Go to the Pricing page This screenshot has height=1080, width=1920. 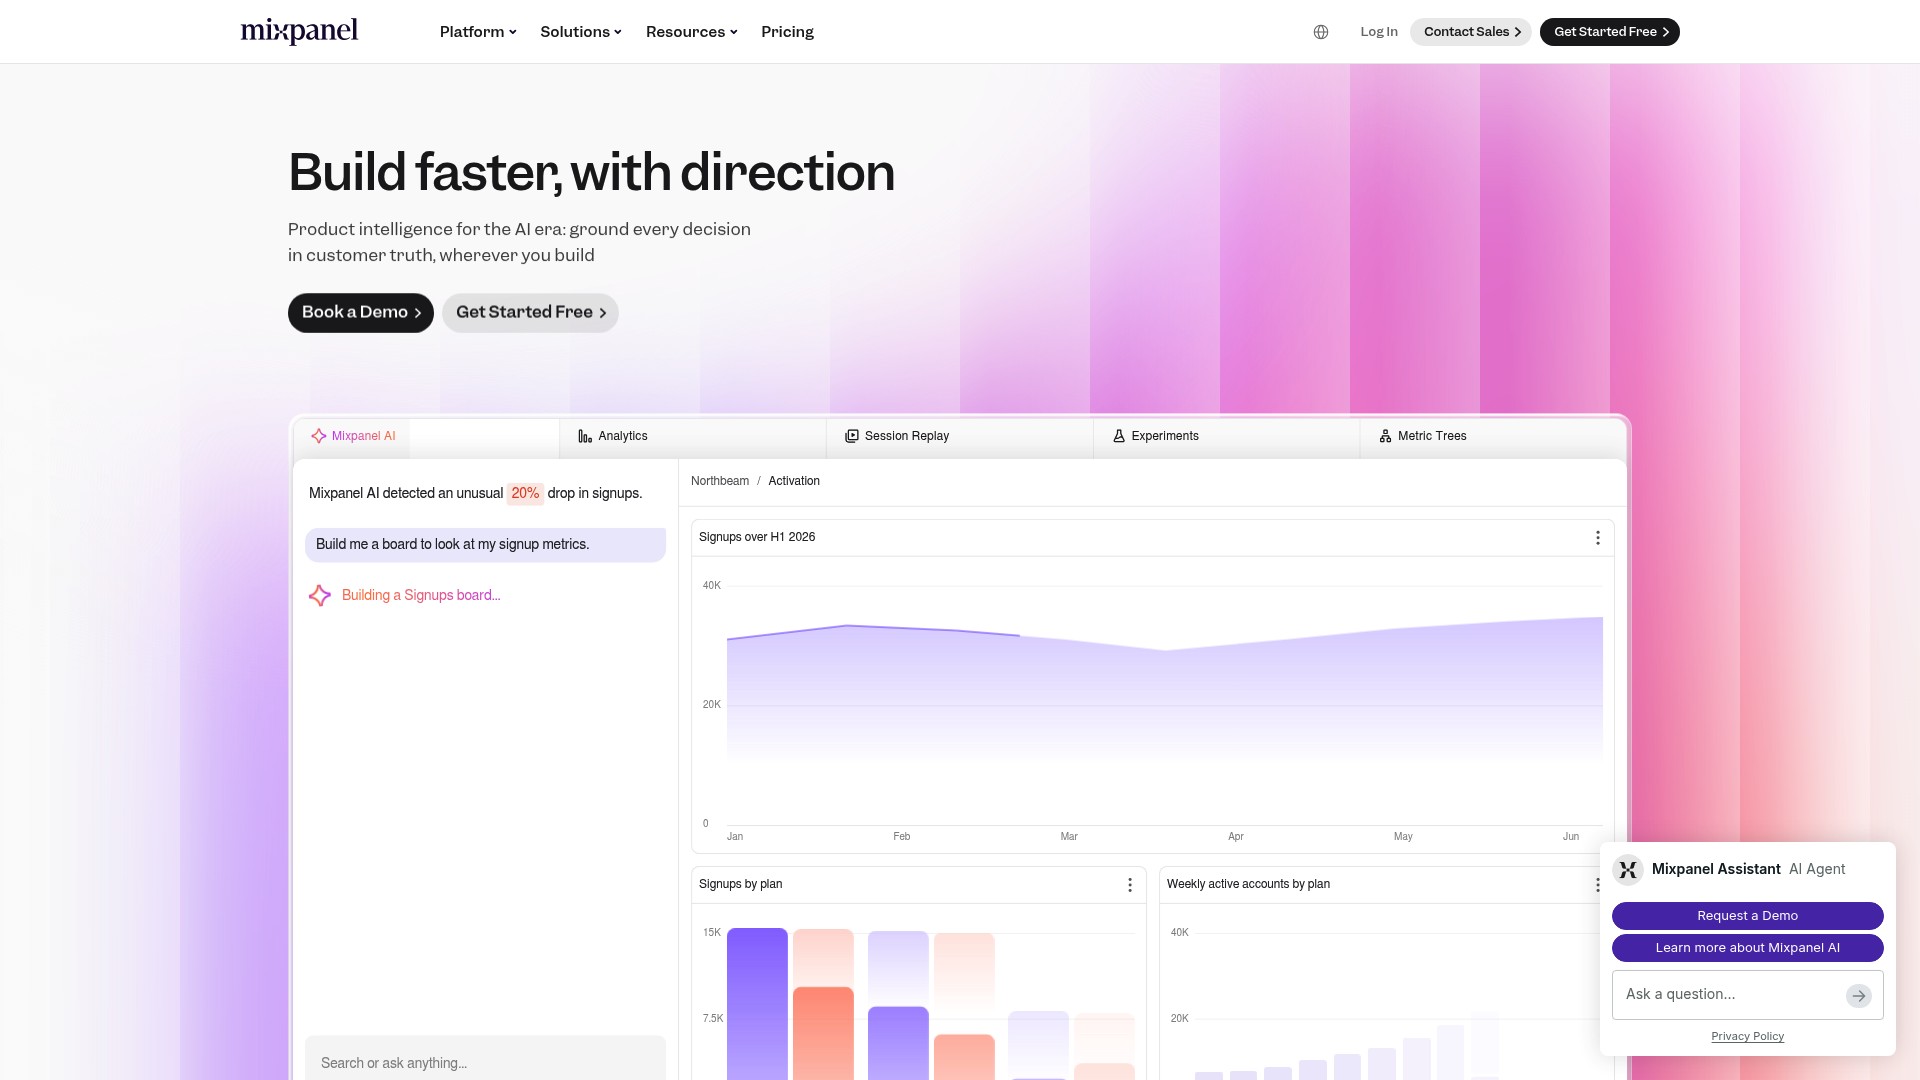pos(788,32)
